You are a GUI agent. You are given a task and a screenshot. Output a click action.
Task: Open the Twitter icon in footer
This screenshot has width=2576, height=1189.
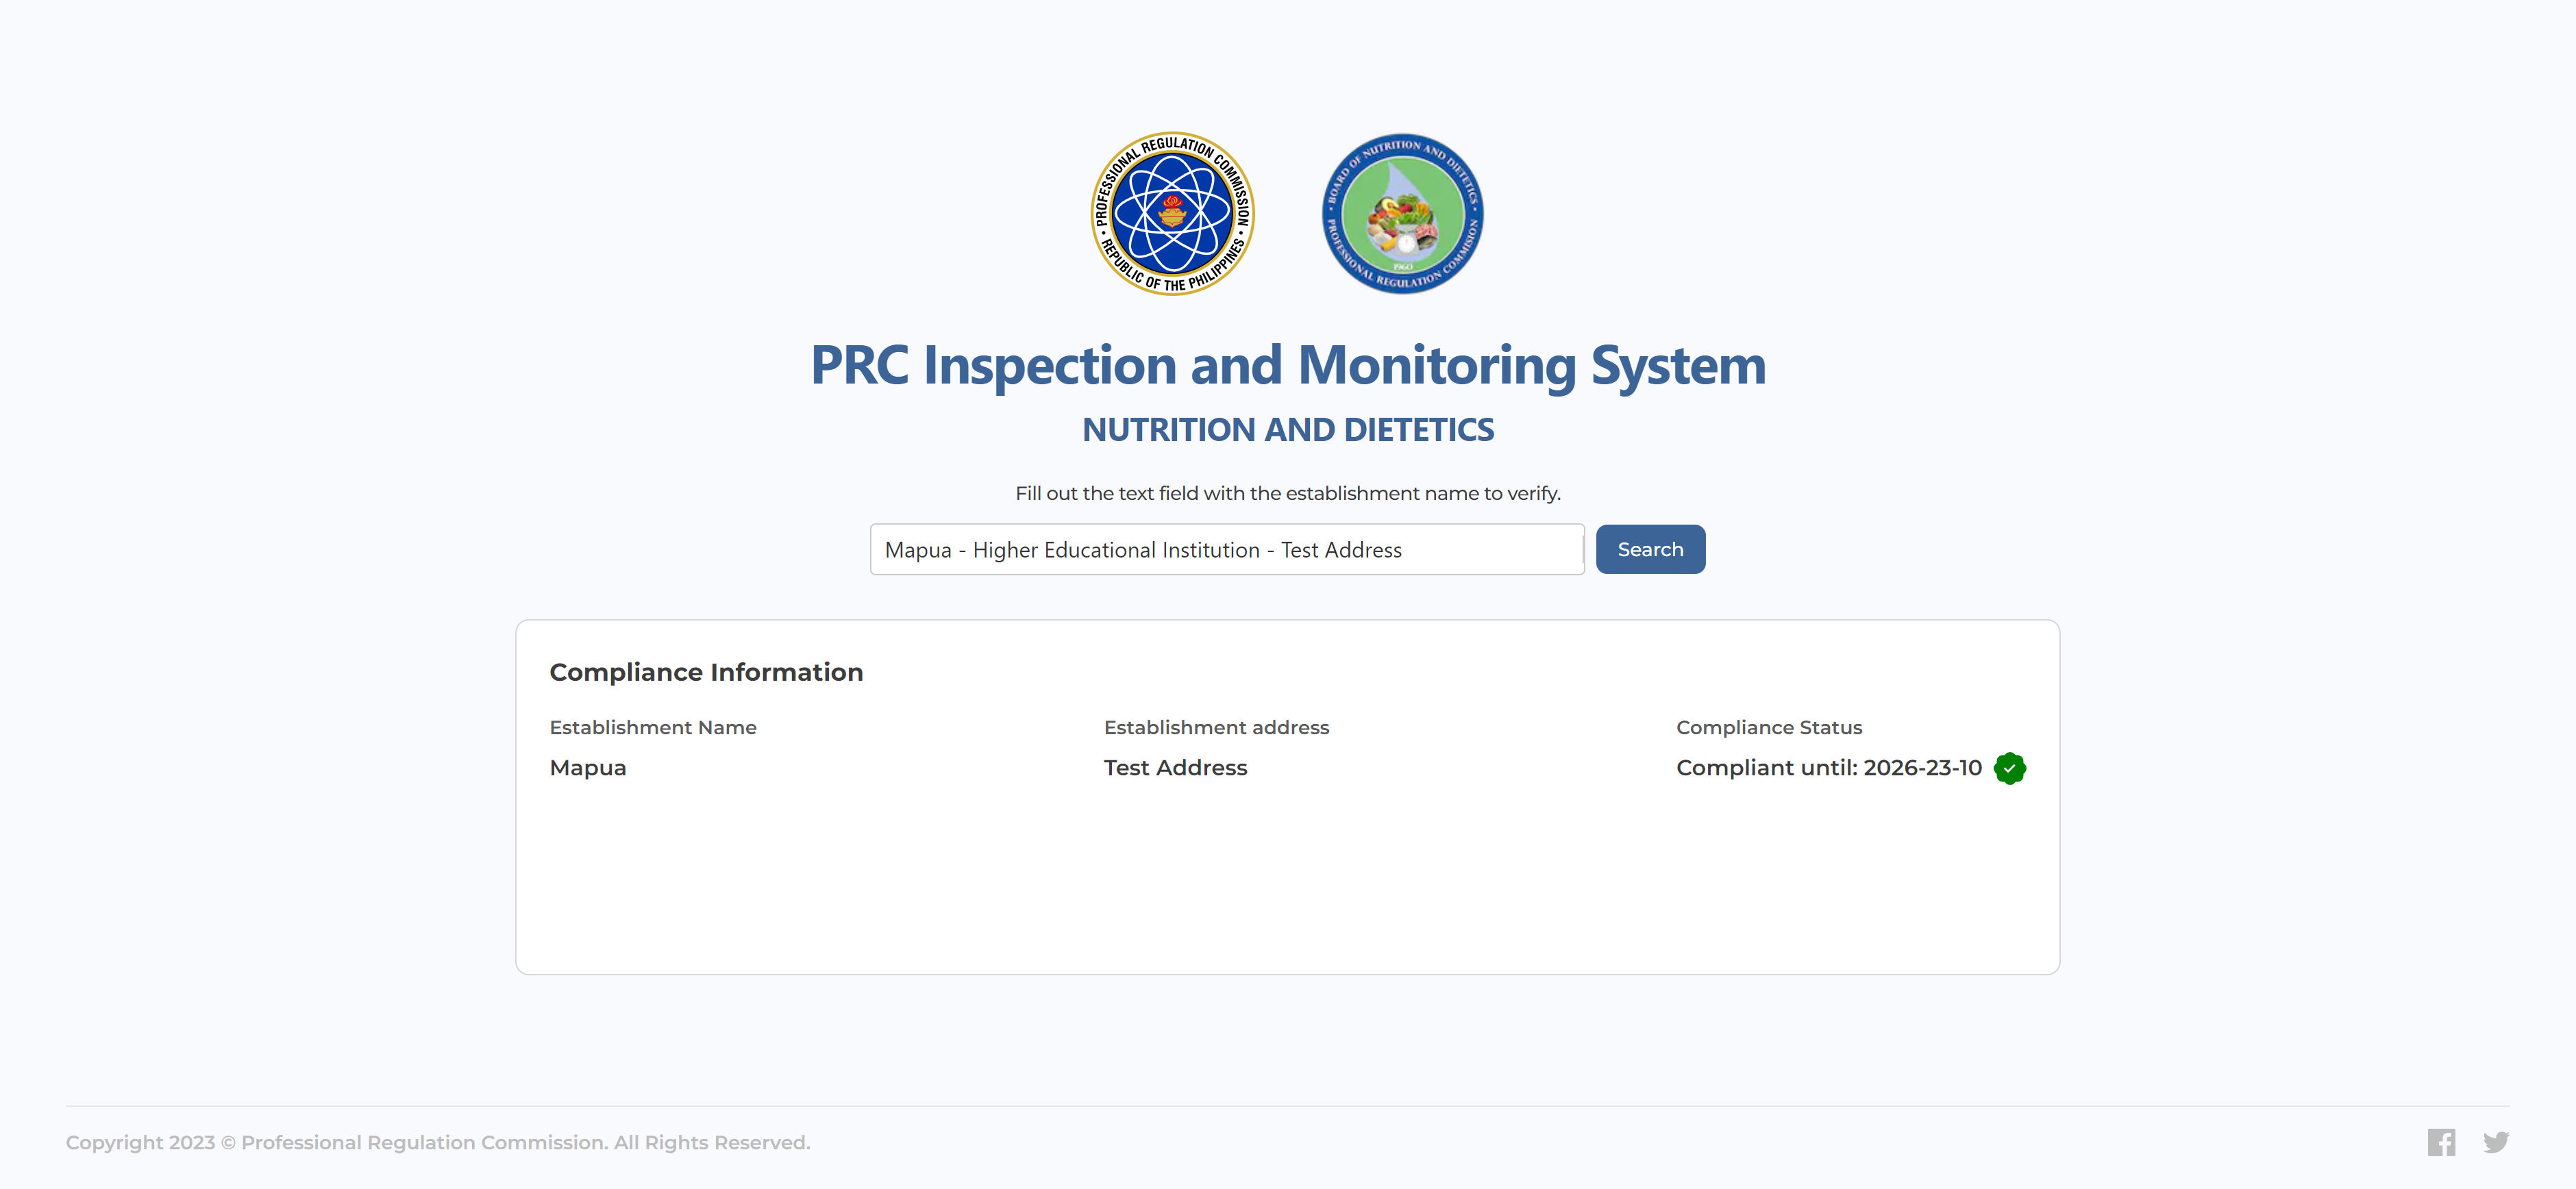pyautogui.click(x=2496, y=1142)
